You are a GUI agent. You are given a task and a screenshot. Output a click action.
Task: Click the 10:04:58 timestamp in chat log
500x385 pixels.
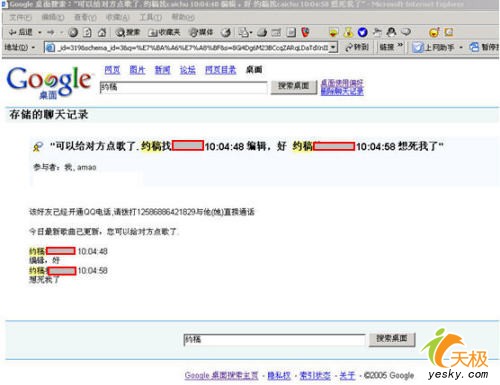(x=93, y=271)
